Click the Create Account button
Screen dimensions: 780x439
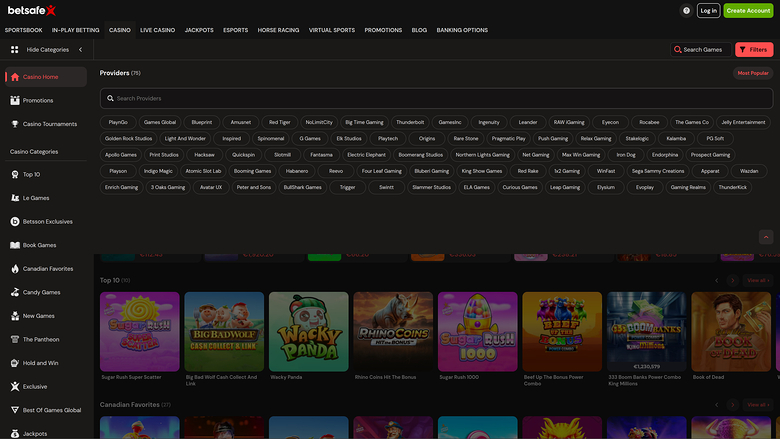click(x=748, y=10)
